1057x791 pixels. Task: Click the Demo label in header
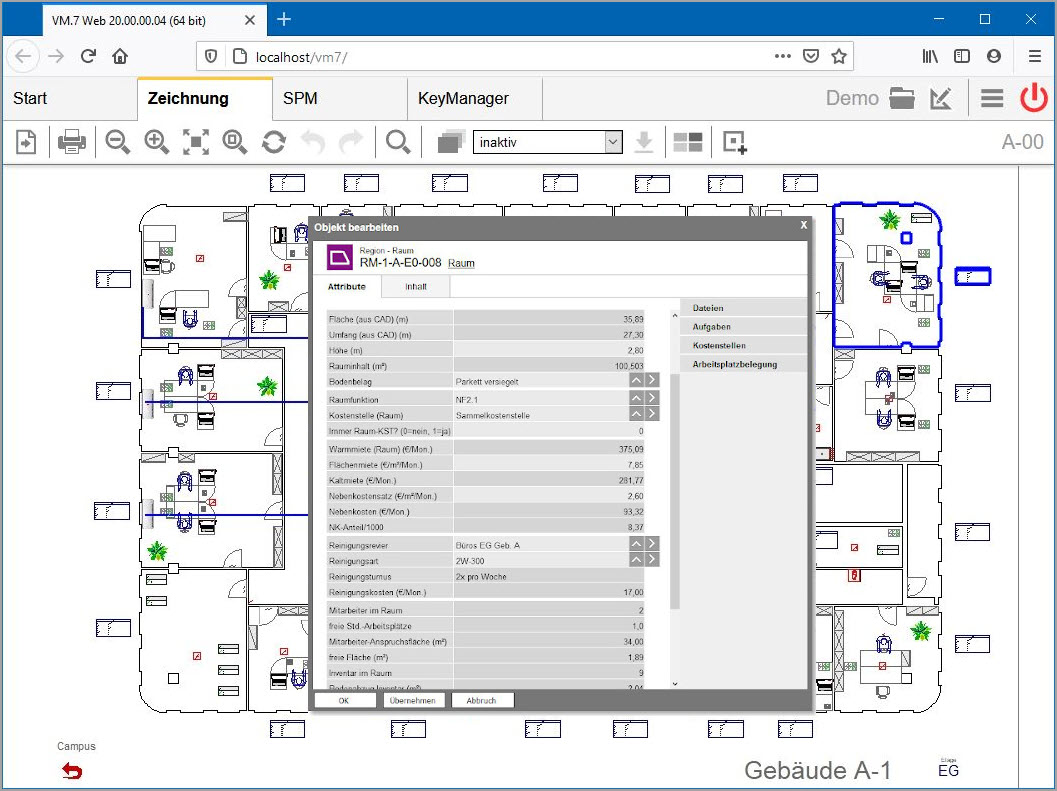(x=852, y=98)
